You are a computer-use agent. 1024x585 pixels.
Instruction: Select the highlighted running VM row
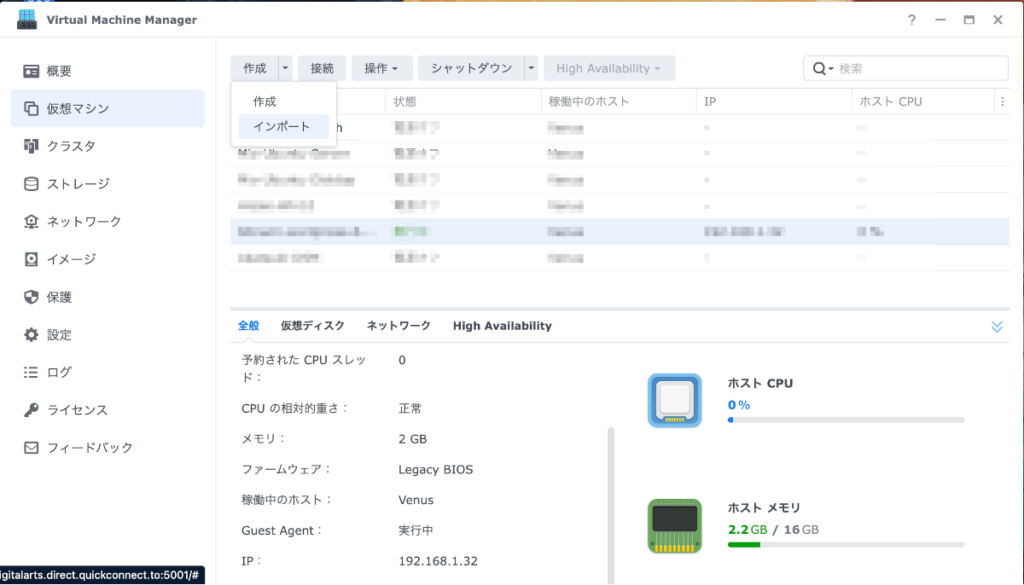(620, 232)
